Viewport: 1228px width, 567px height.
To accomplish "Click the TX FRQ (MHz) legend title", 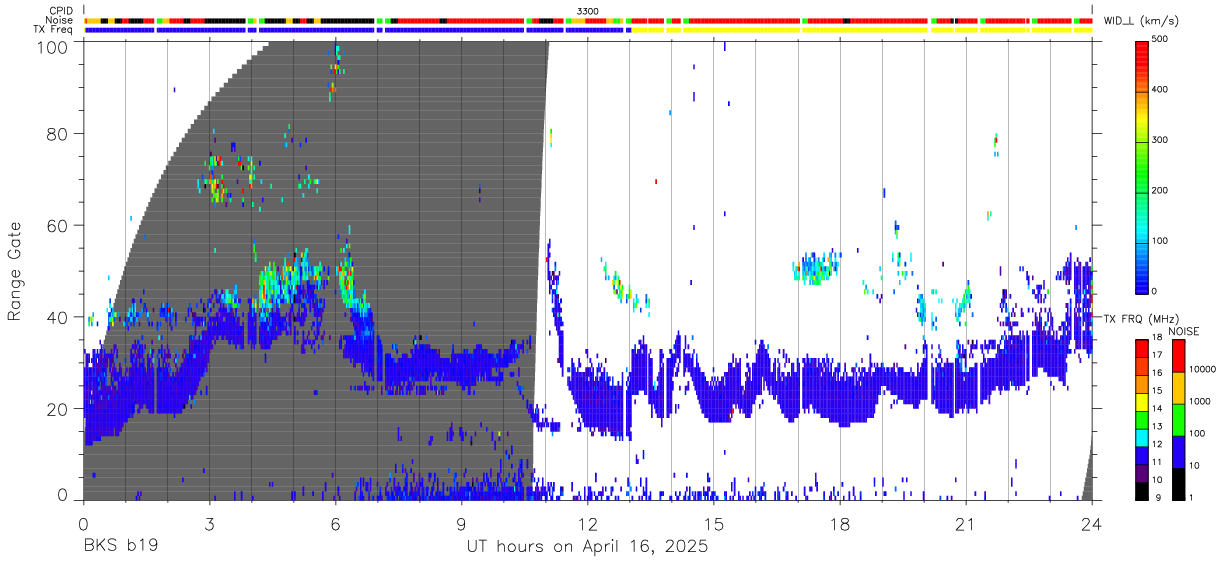I will [1141, 318].
